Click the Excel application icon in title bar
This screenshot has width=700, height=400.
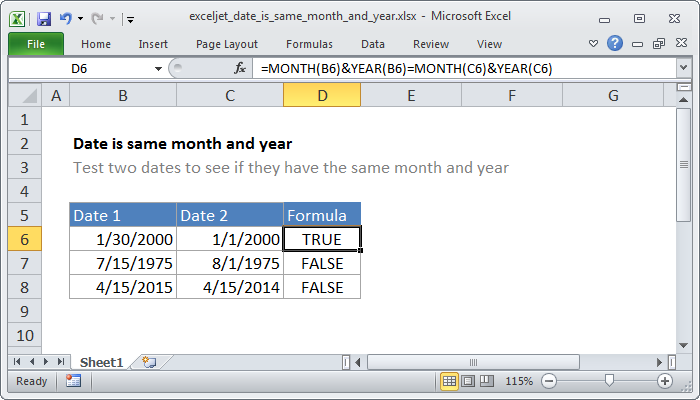pyautogui.click(x=17, y=19)
